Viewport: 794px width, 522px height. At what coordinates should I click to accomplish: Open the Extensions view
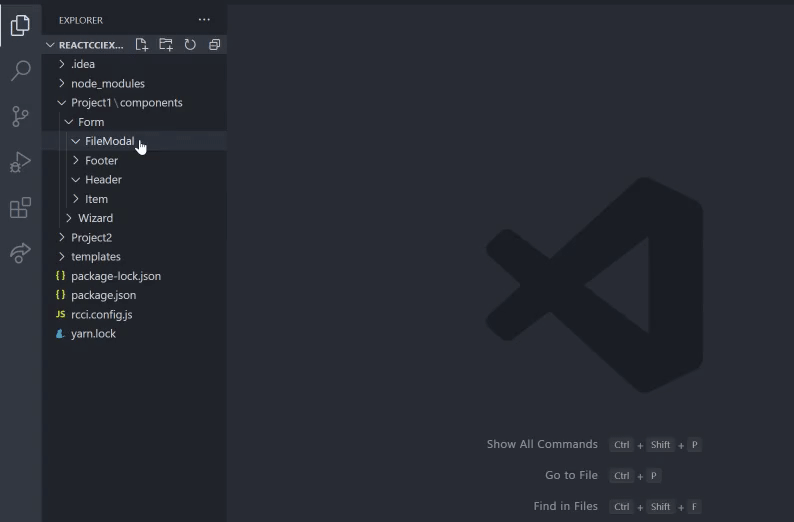[x=20, y=208]
